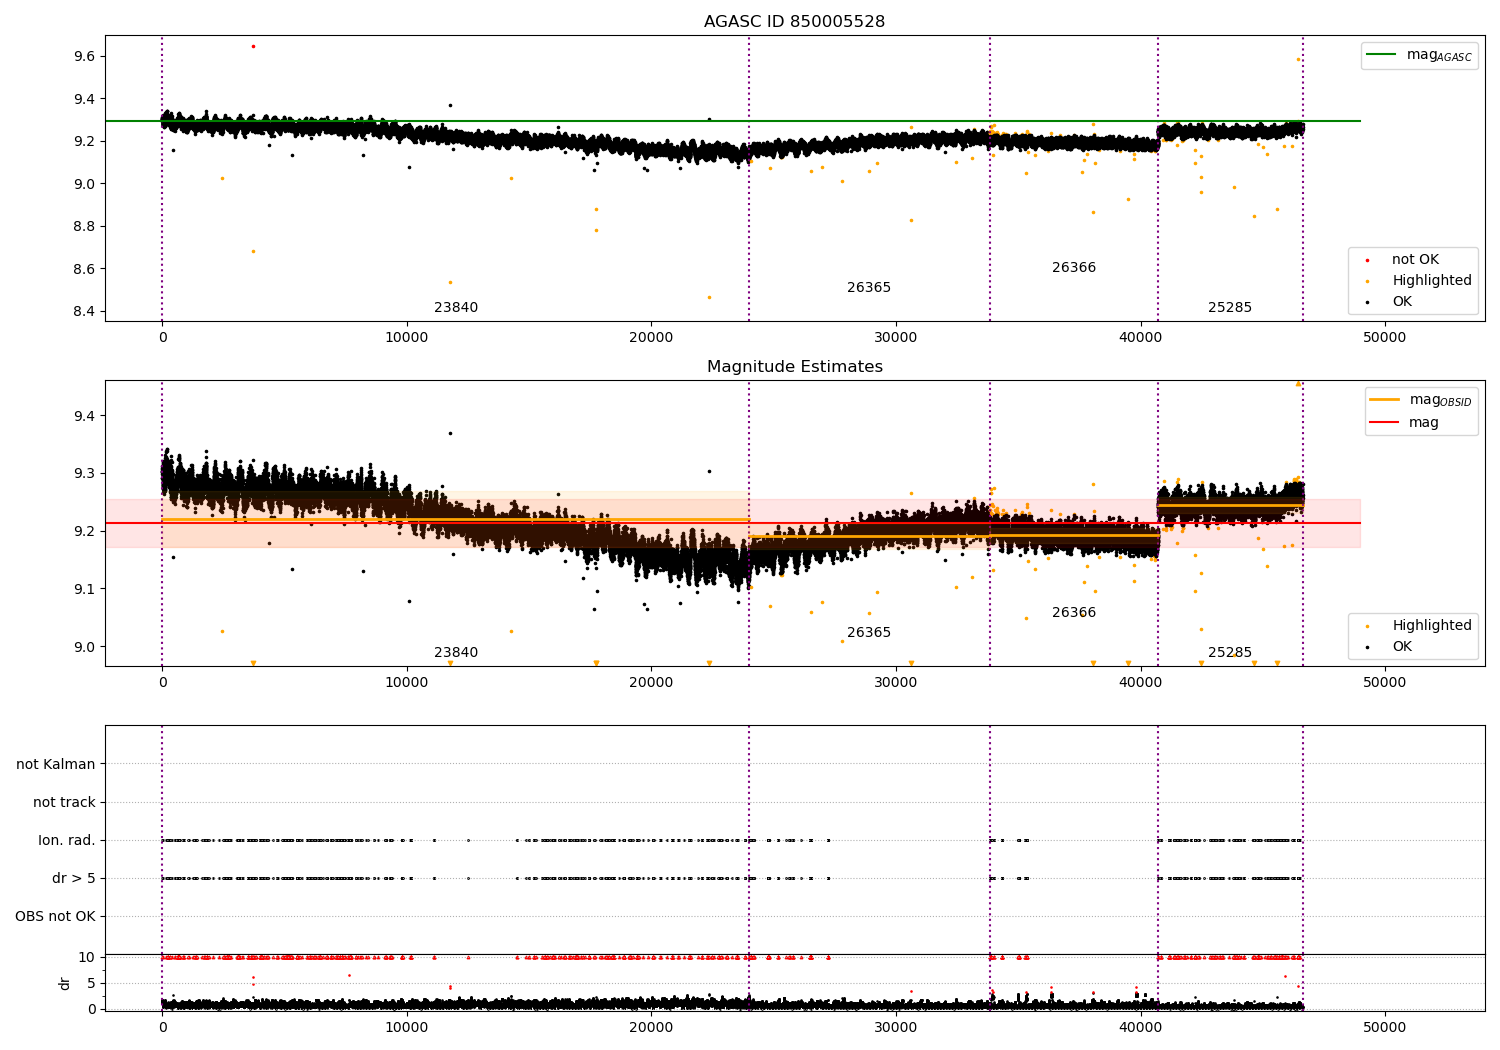Click the red 'not OK' outlier near 9.65 magnitude
1500x1050 pixels.
tap(253, 46)
